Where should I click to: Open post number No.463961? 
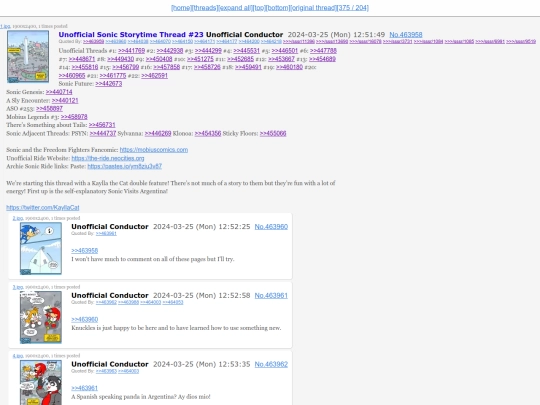pyautogui.click(x=271, y=295)
